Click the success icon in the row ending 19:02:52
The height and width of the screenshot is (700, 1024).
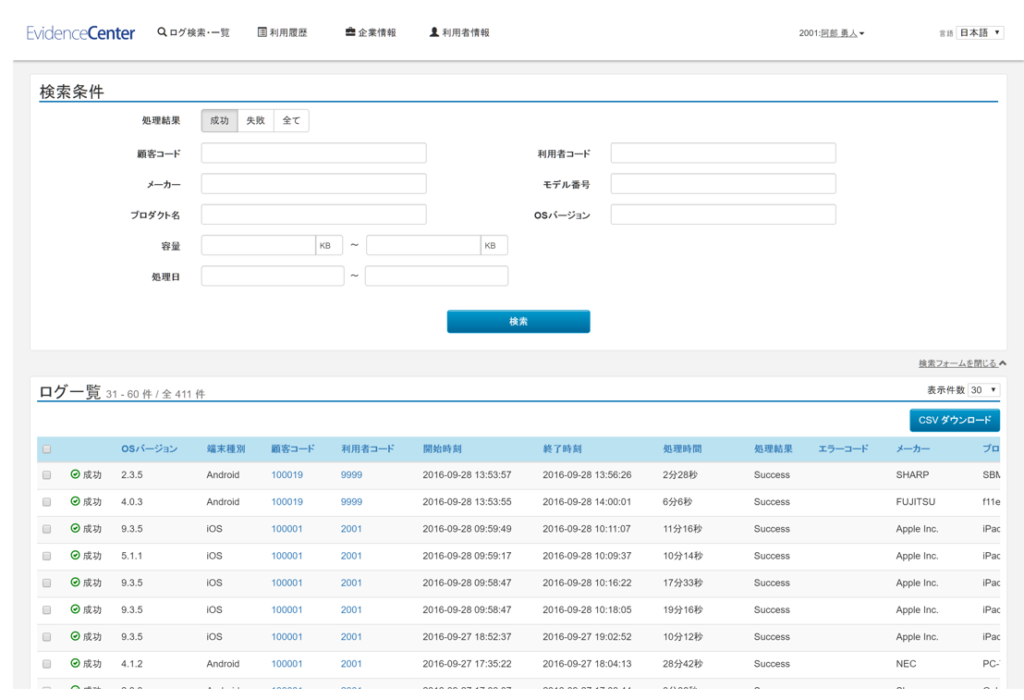point(75,637)
